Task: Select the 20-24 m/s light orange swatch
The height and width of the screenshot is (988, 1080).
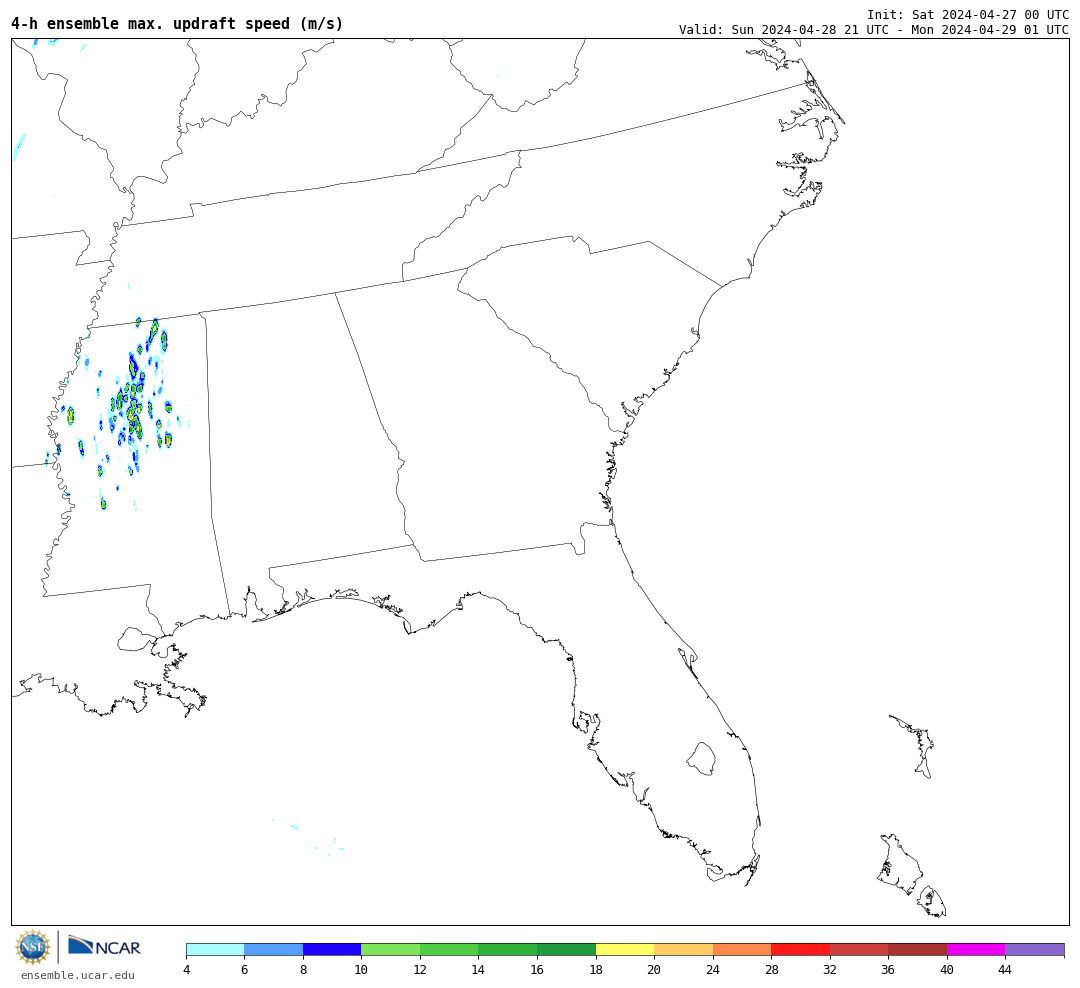Action: 683,949
